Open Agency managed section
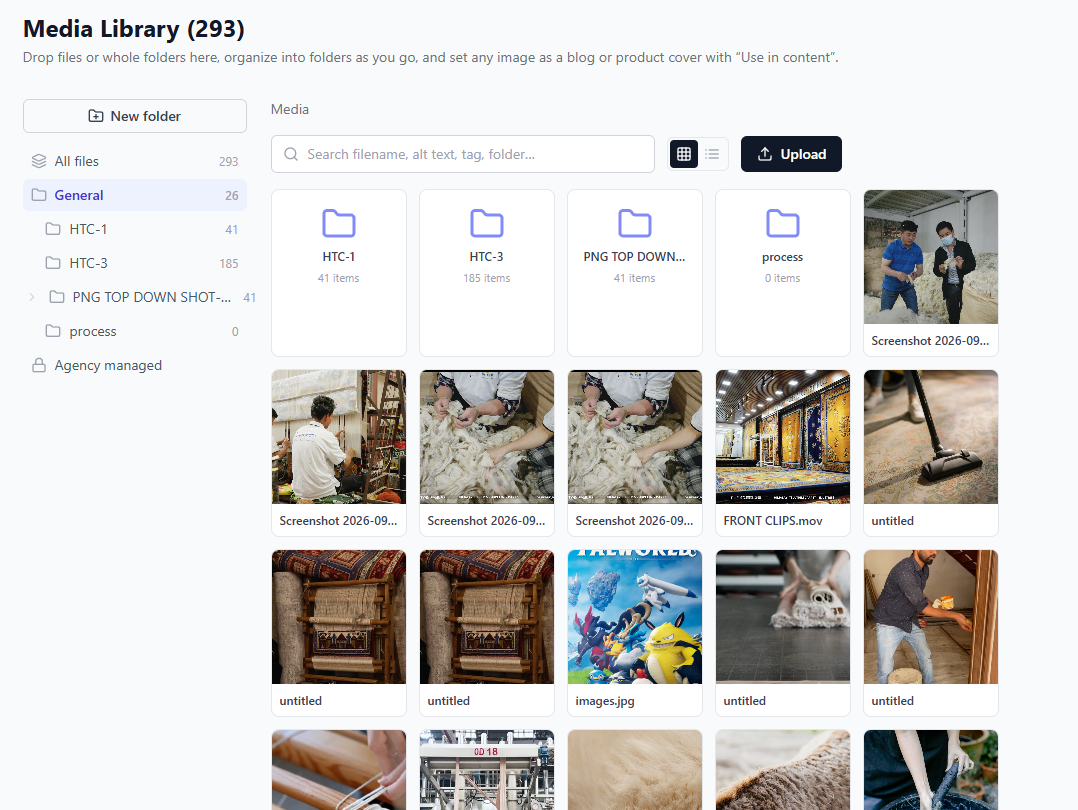 pos(135,365)
